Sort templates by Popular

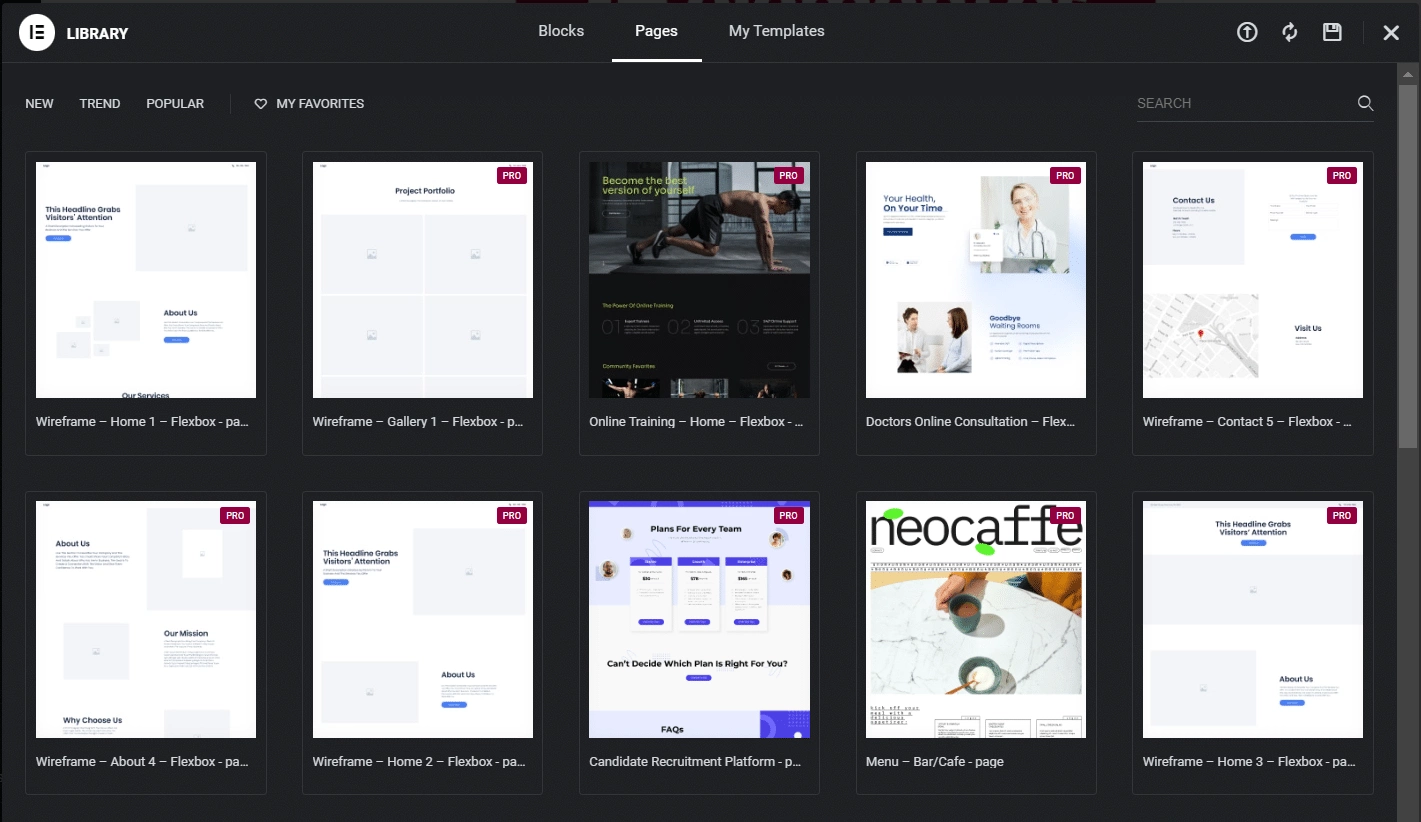[175, 104]
